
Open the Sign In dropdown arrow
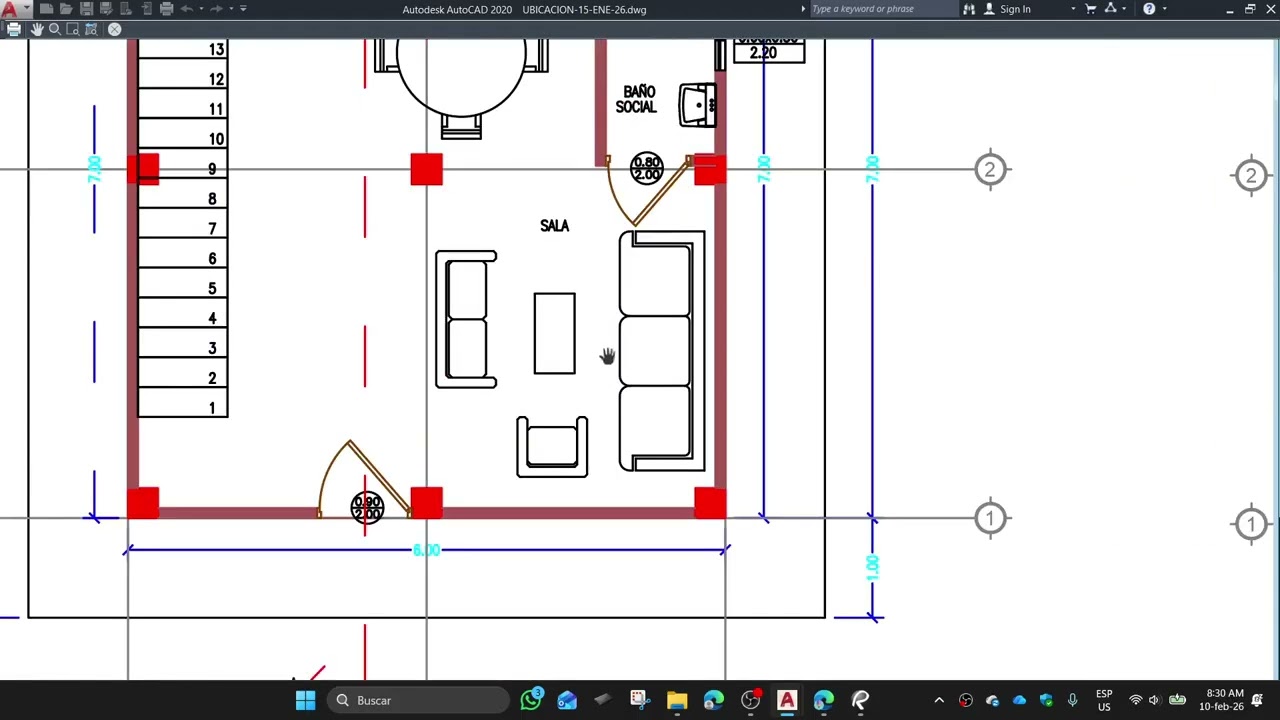[1073, 9]
